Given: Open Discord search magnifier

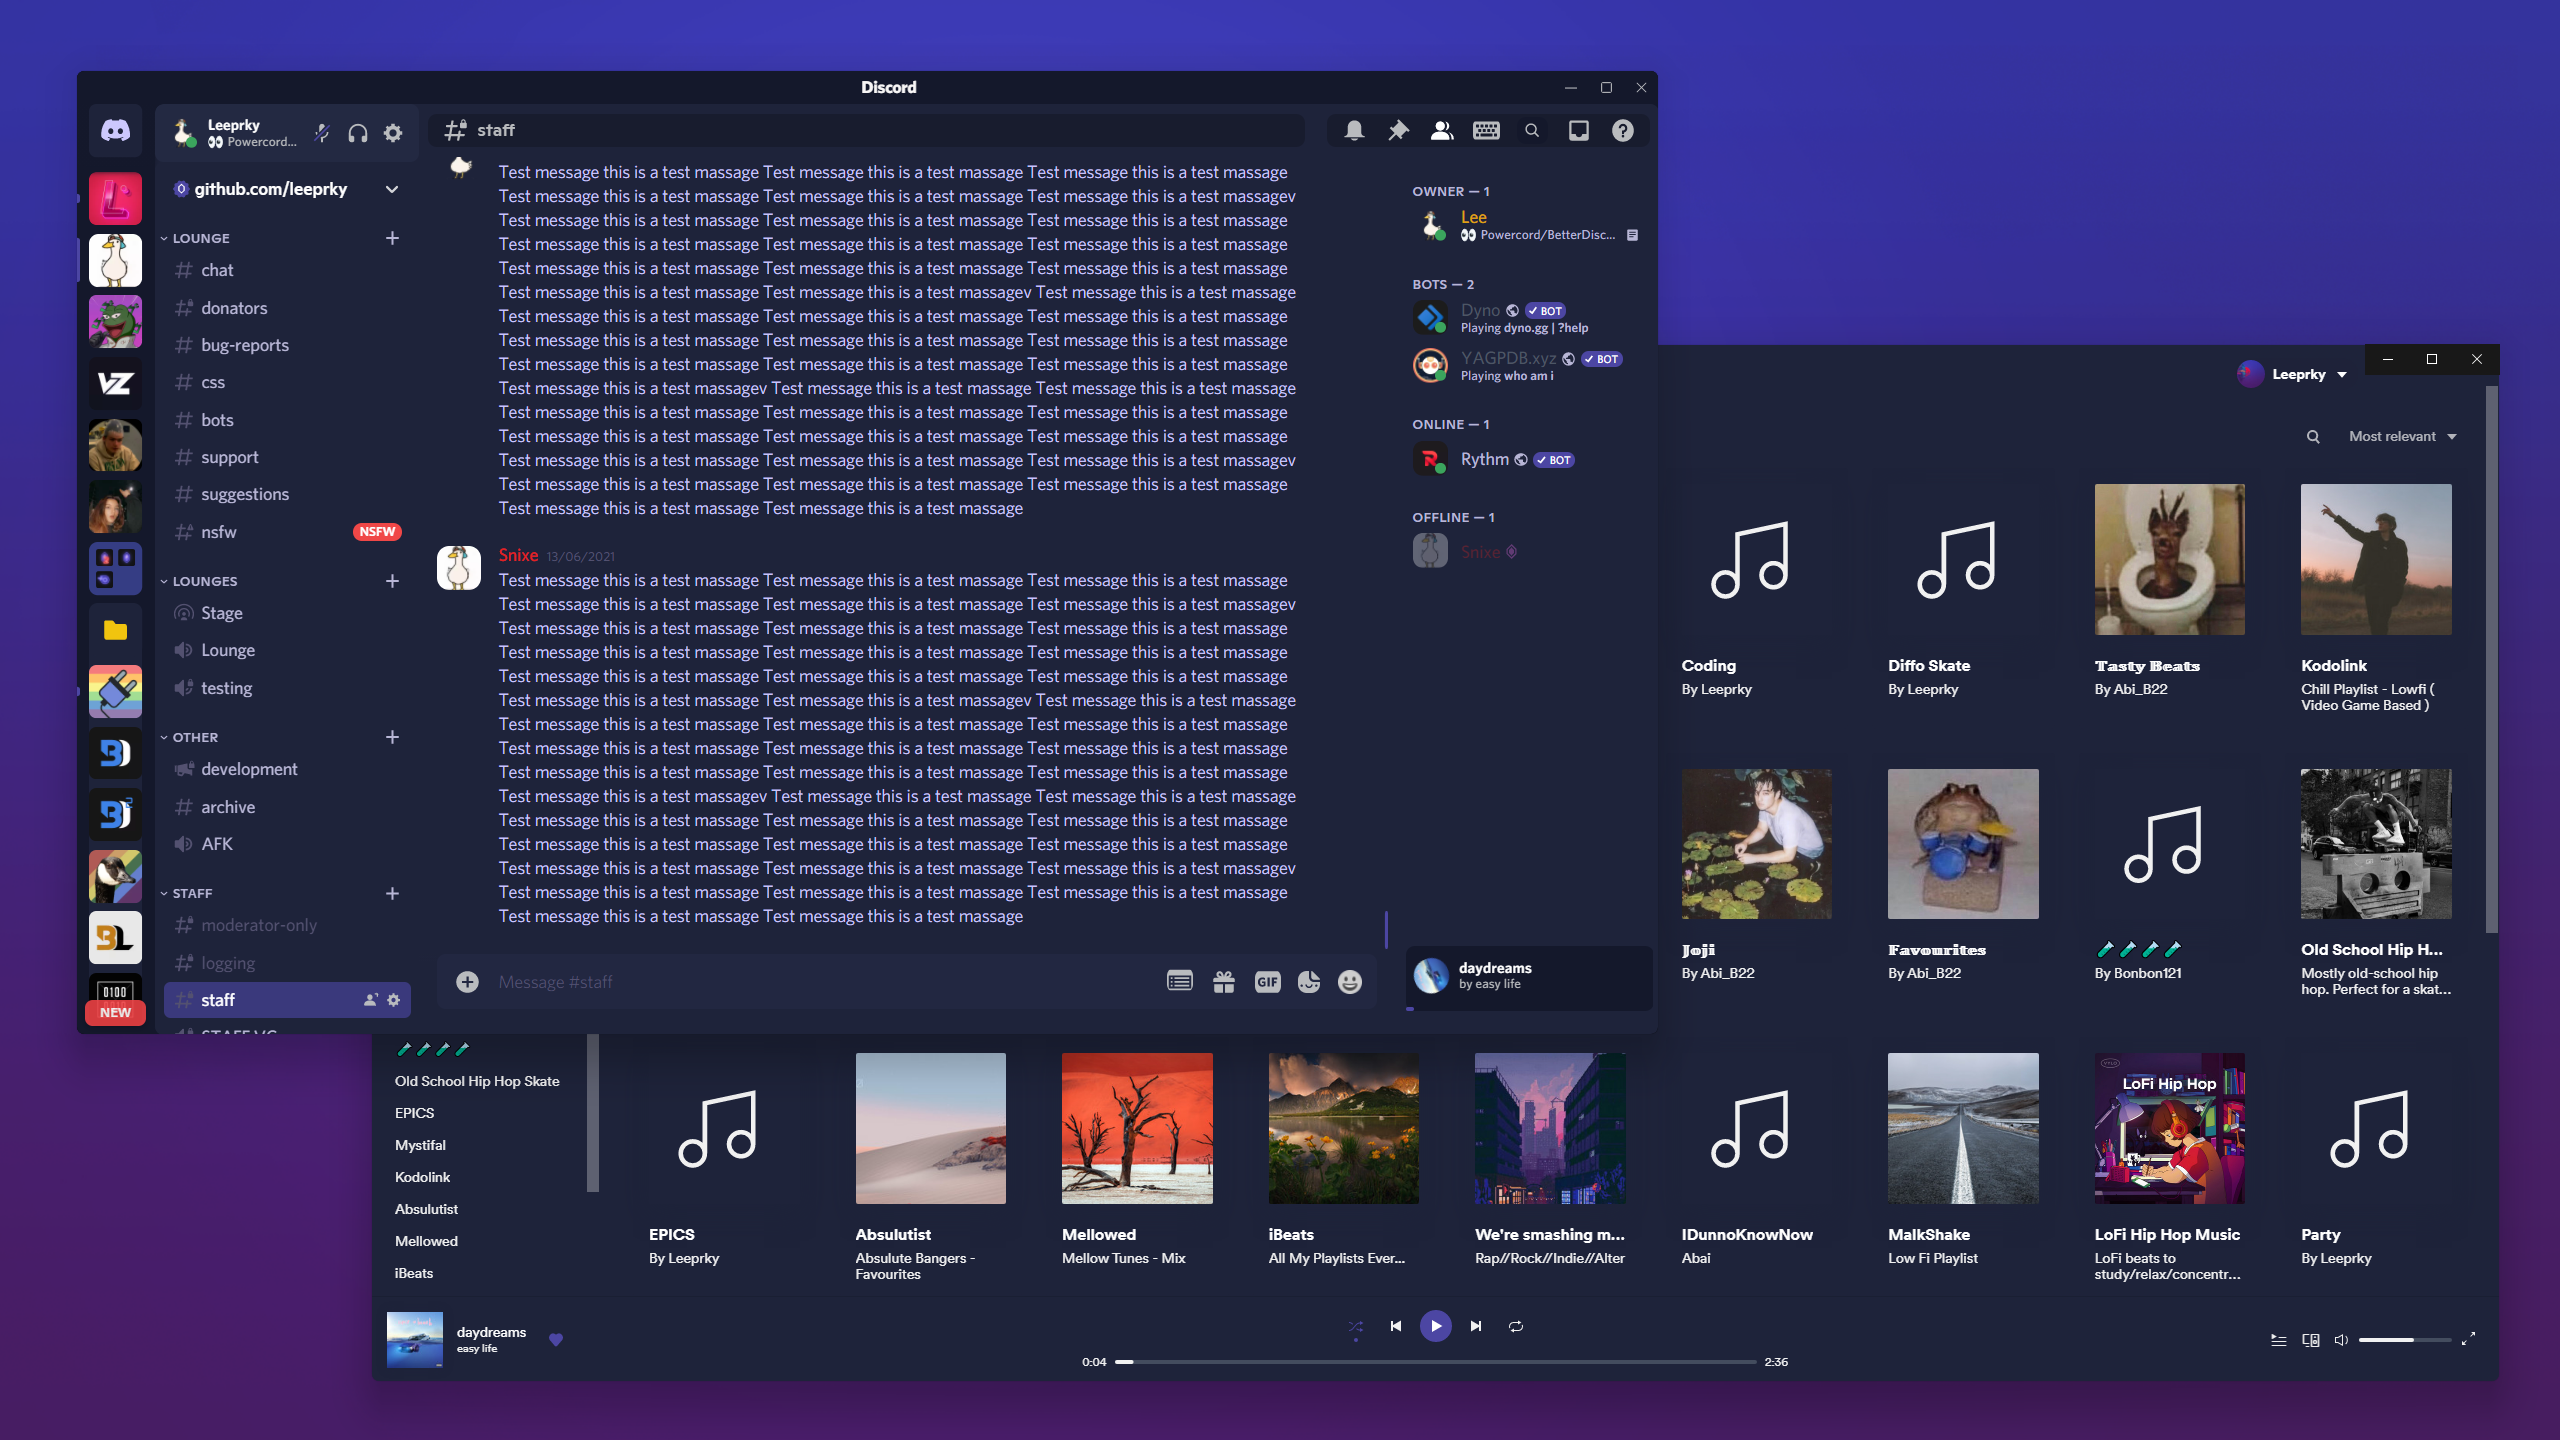Looking at the screenshot, I should 1532,130.
